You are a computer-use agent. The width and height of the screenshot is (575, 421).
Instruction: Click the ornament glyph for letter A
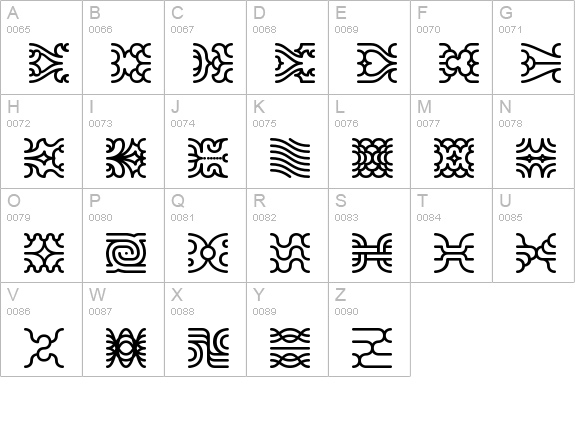[x=49, y=63]
